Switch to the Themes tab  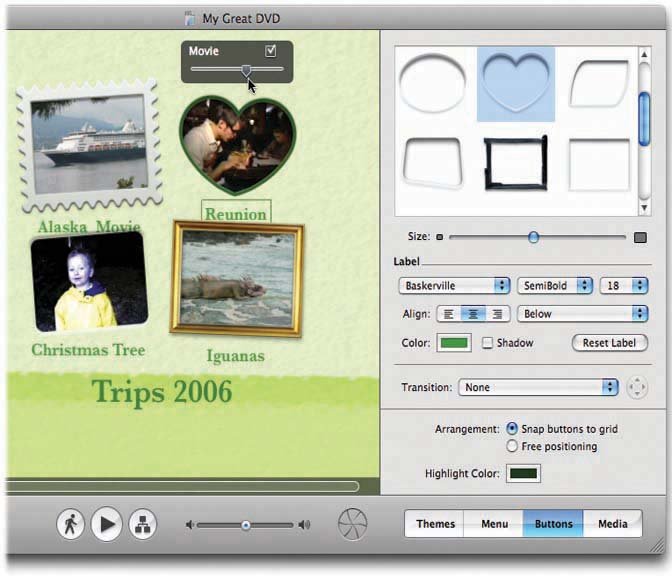[x=435, y=524]
